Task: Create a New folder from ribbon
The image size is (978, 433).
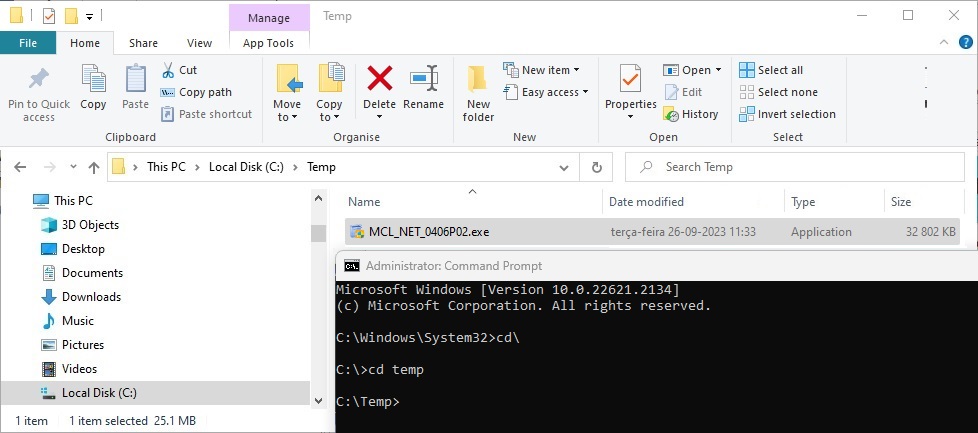Action: pyautogui.click(x=478, y=92)
